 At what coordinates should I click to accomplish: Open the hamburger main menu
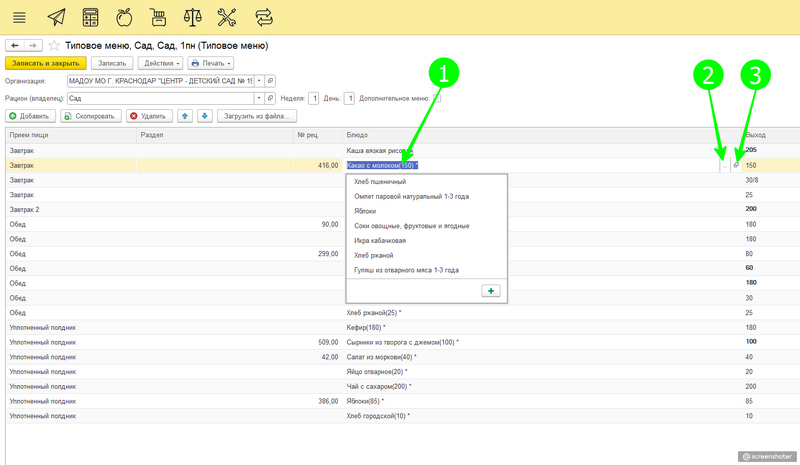(x=20, y=17)
